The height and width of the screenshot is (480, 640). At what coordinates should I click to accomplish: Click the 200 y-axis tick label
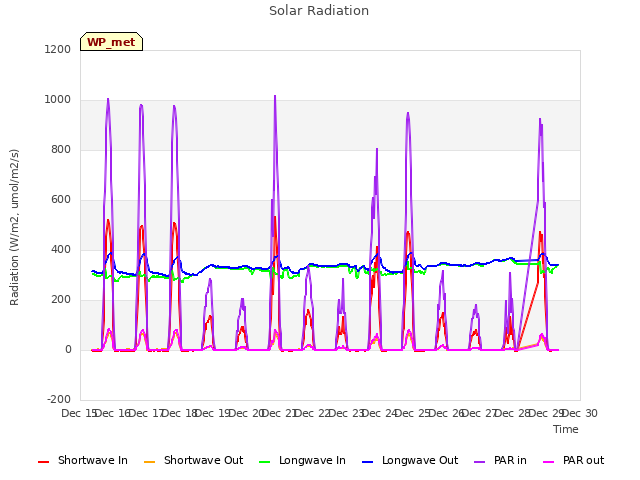click(61, 300)
